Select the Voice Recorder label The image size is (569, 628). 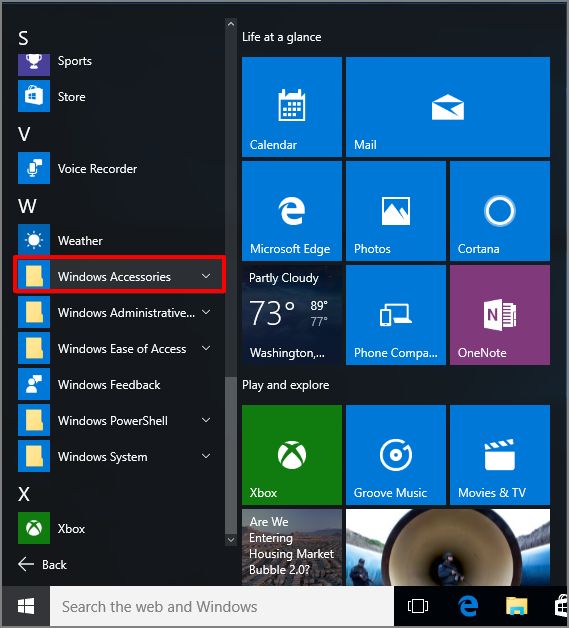(97, 169)
